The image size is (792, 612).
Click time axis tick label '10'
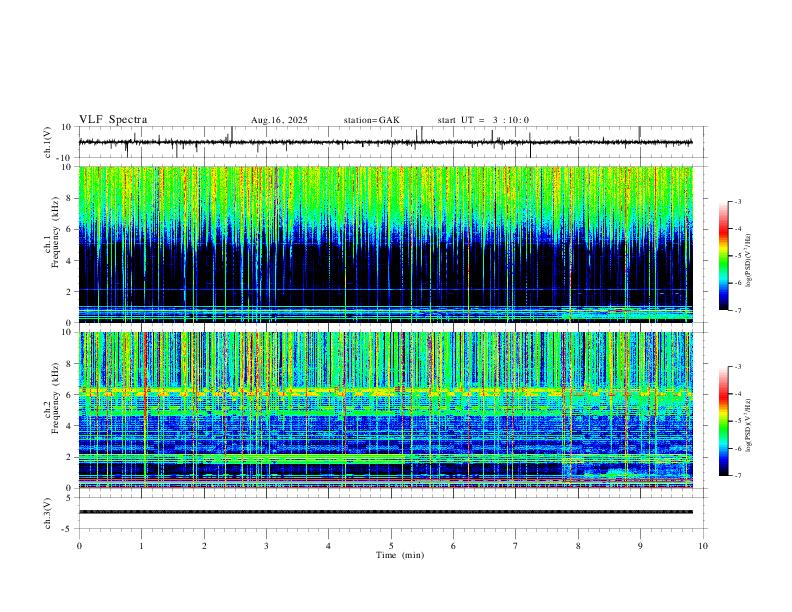(x=703, y=546)
